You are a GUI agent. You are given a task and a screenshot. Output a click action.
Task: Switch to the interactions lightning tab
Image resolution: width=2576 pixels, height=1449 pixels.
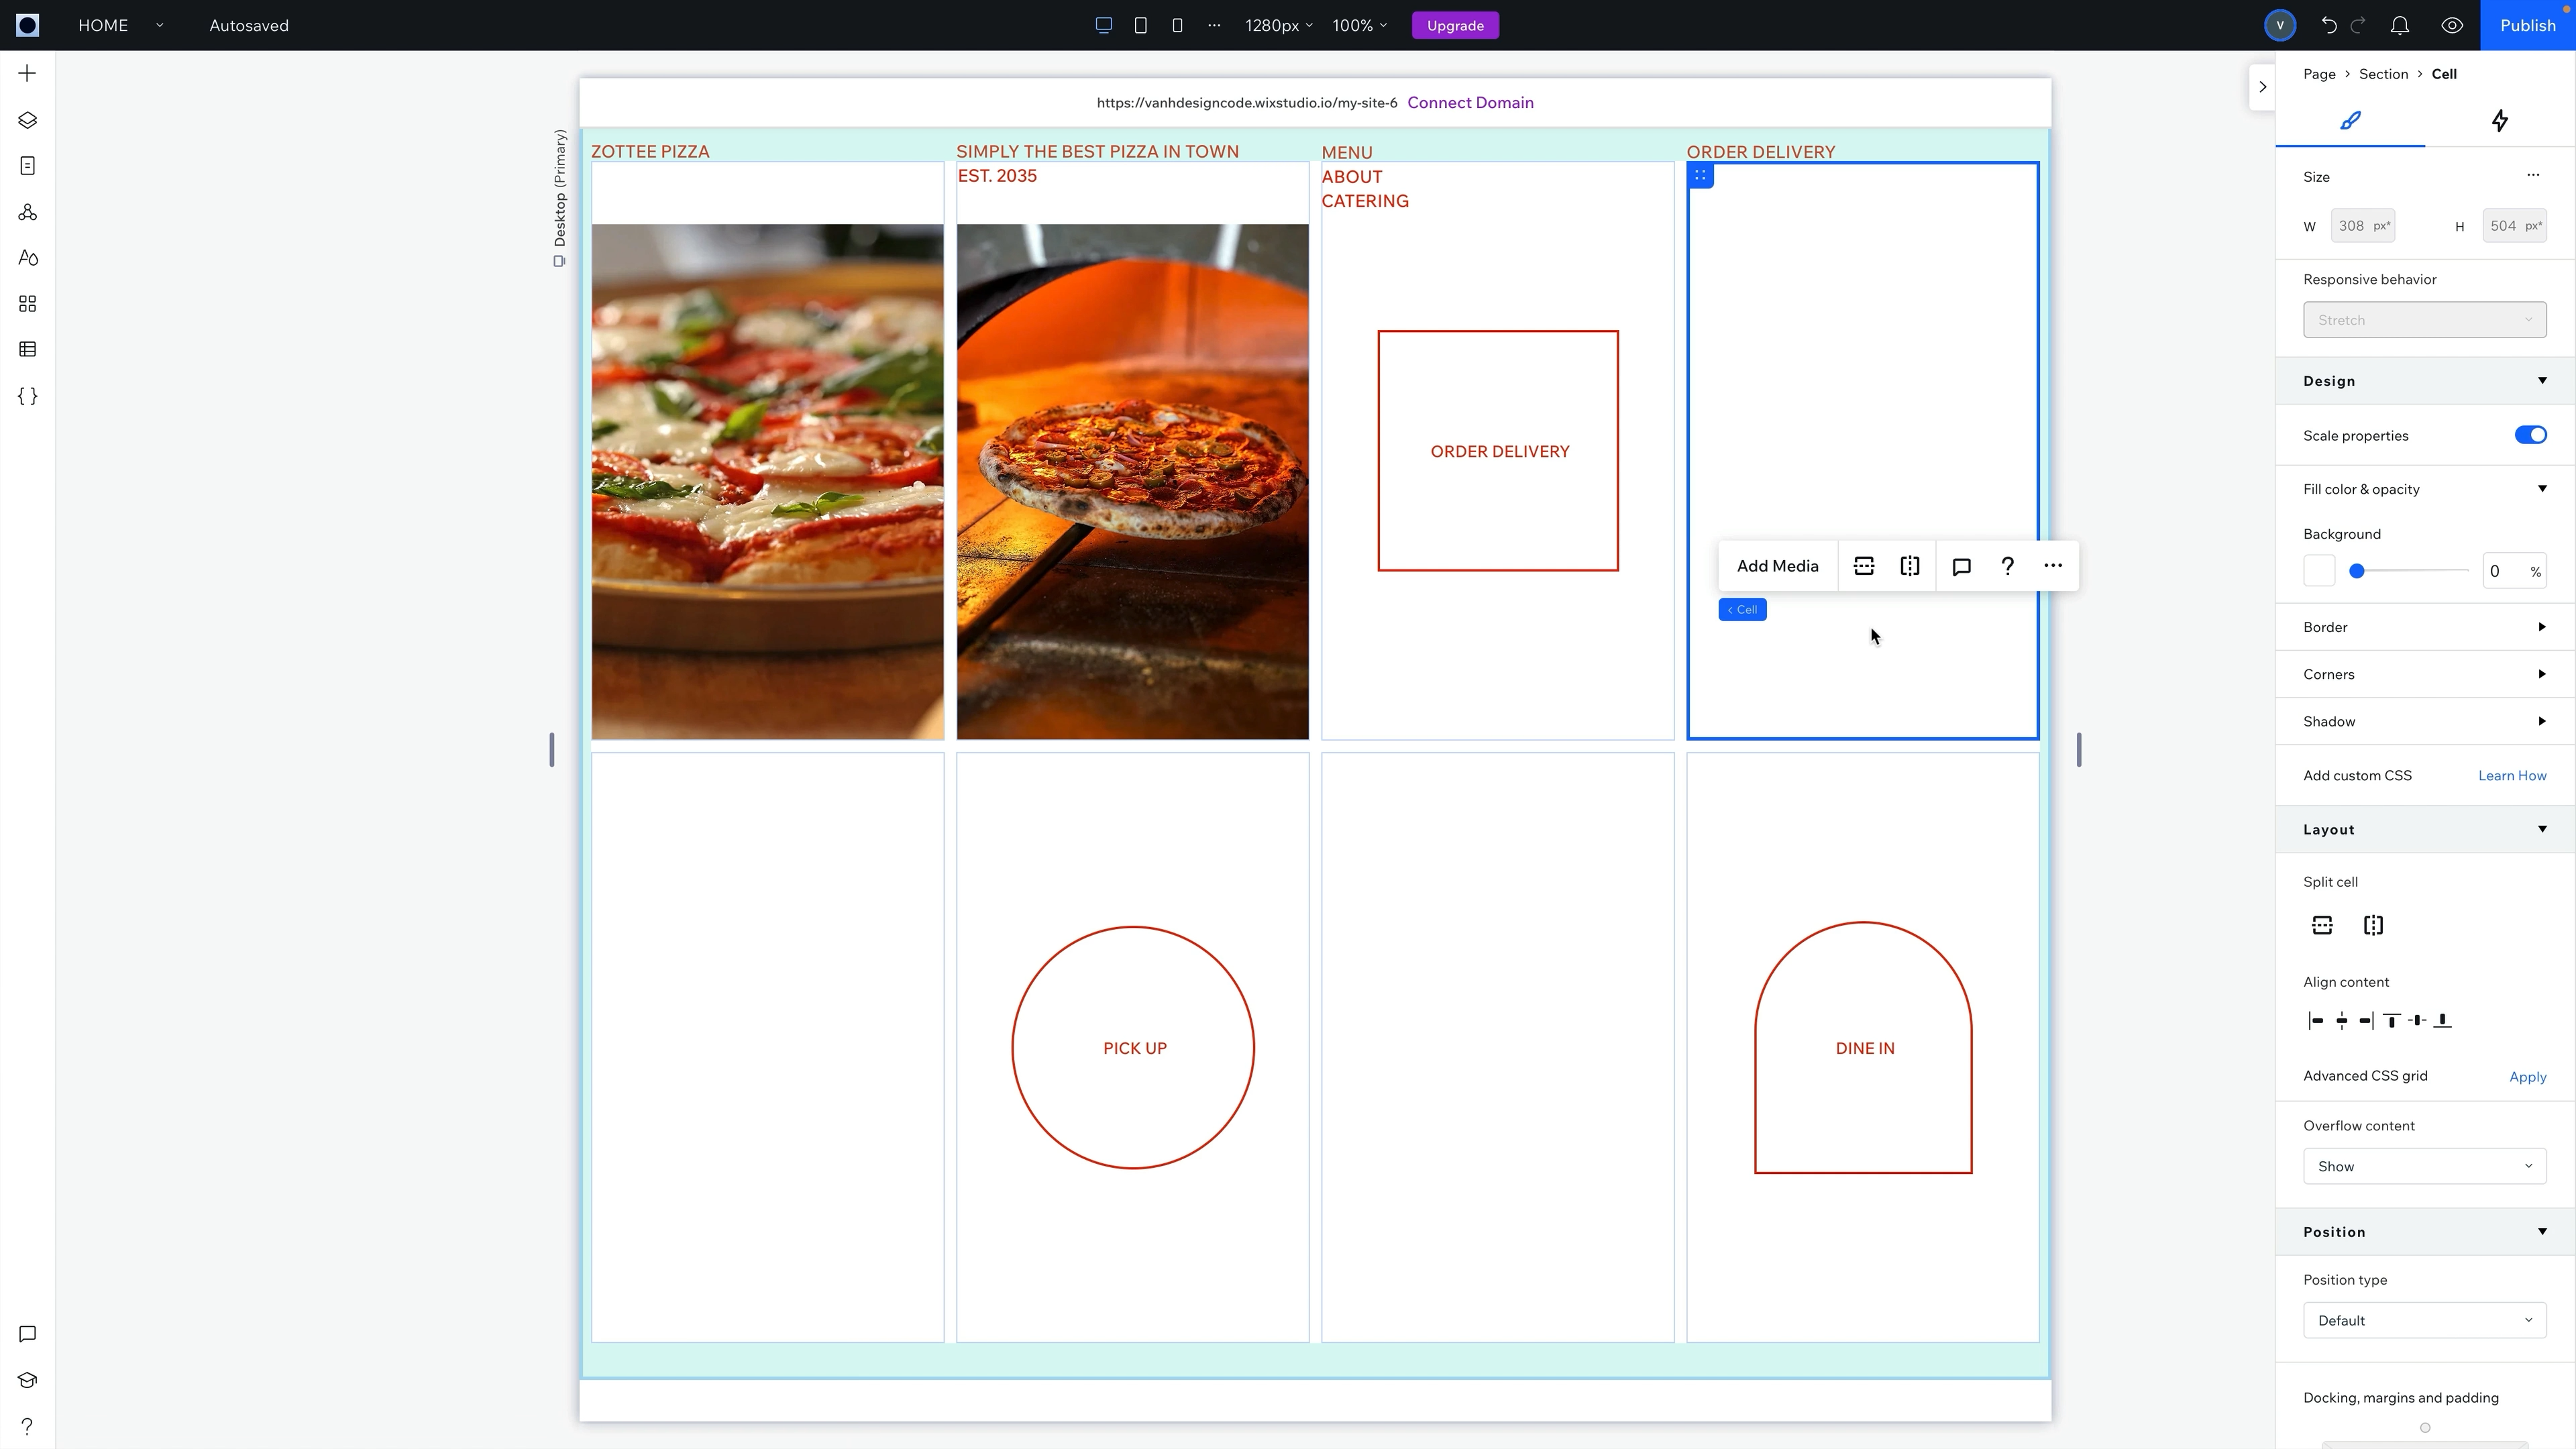(2500, 121)
